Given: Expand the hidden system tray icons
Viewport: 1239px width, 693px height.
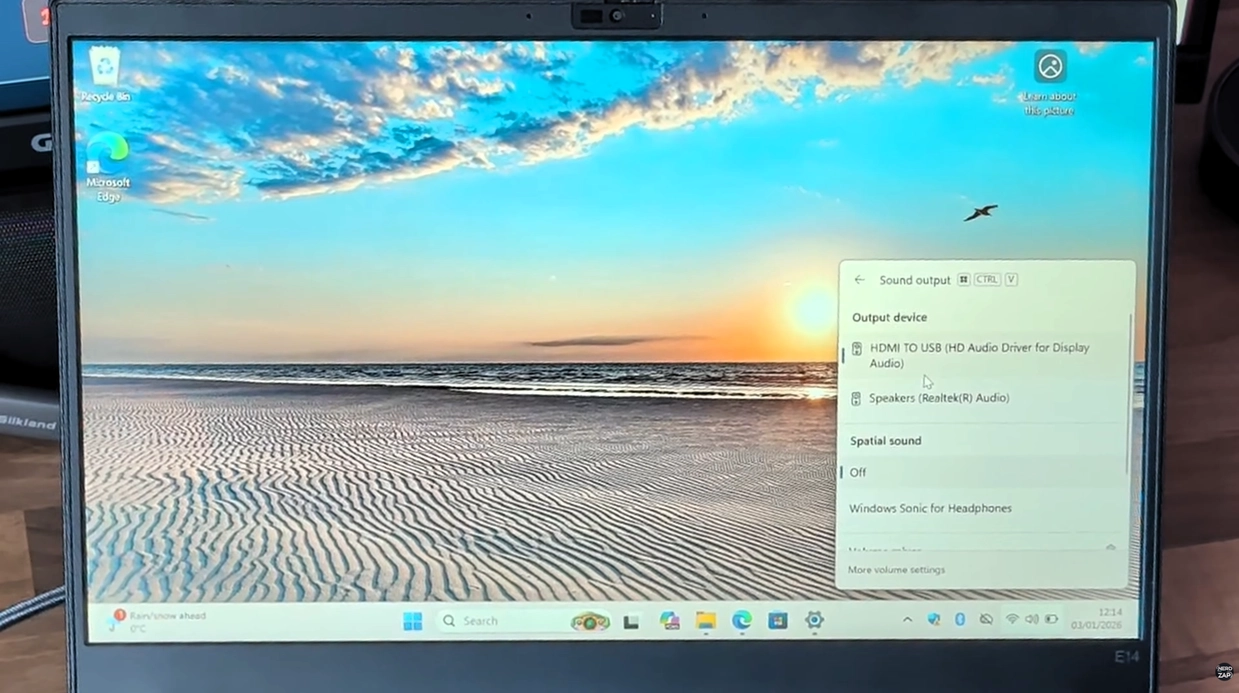Looking at the screenshot, I should 907,620.
